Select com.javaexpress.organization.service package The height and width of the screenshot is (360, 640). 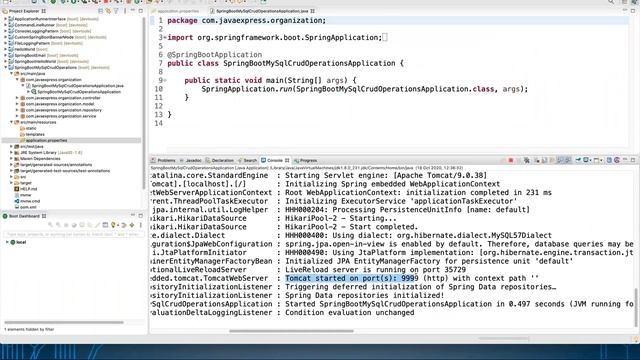(61, 116)
